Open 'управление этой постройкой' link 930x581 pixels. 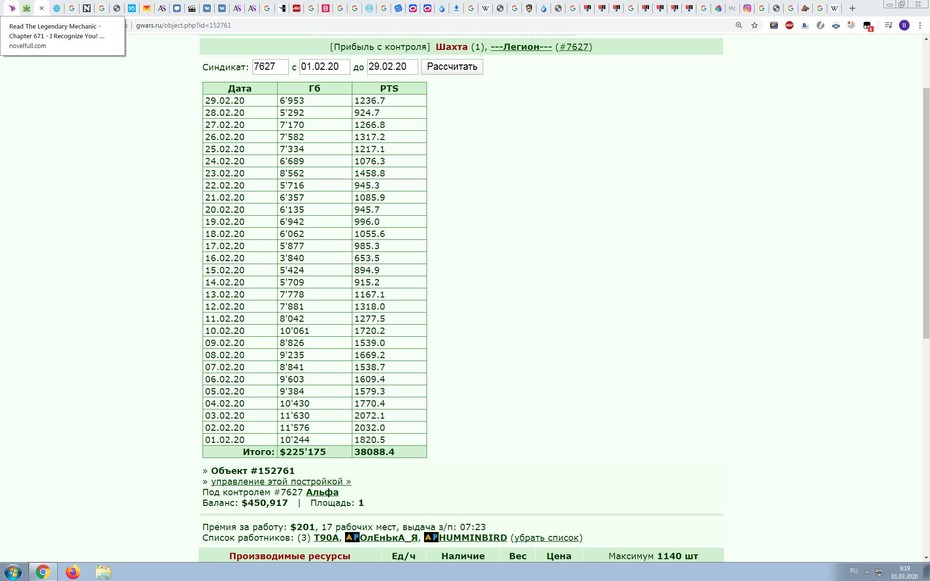[281, 481]
